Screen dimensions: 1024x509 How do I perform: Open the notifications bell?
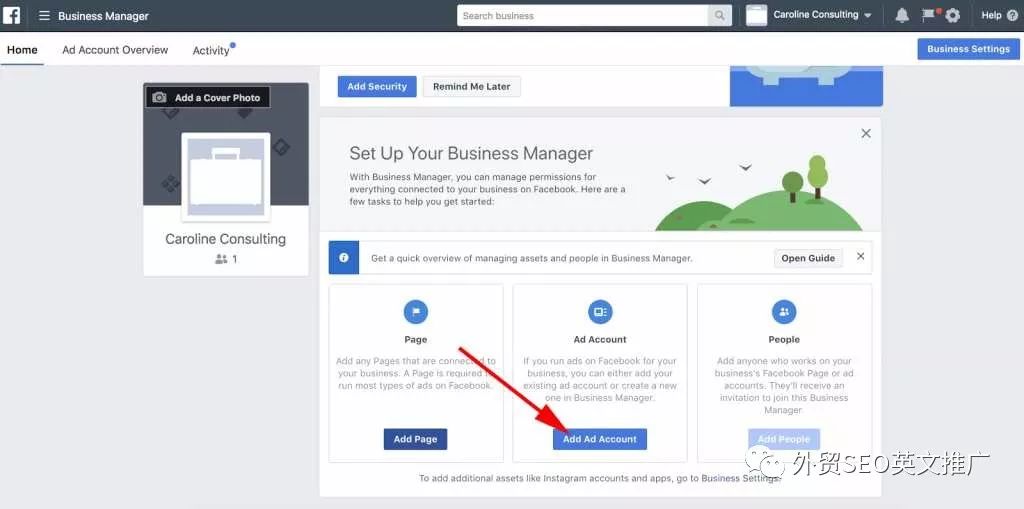click(x=902, y=16)
